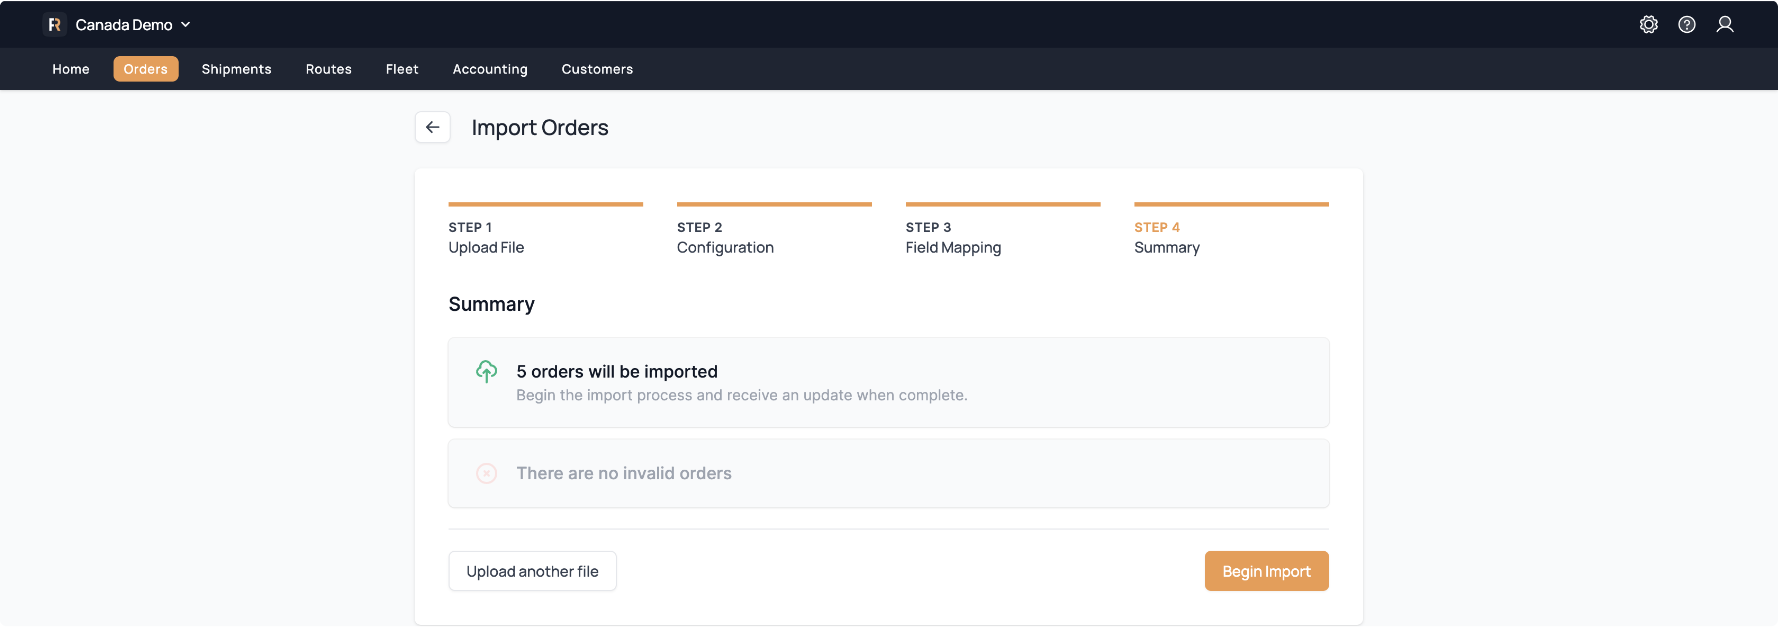Select Step 3 Field Mapping
The image size is (1780, 640).
(953, 238)
